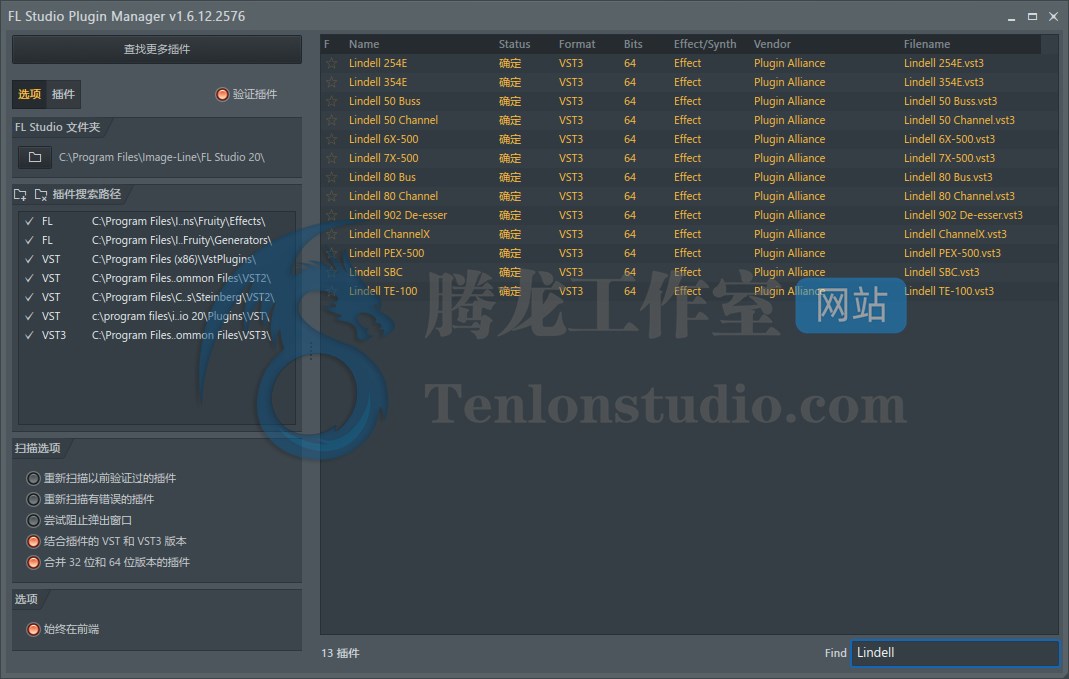Select path Files..ommon Files\VST2
1069x679 pixels.
181,279
